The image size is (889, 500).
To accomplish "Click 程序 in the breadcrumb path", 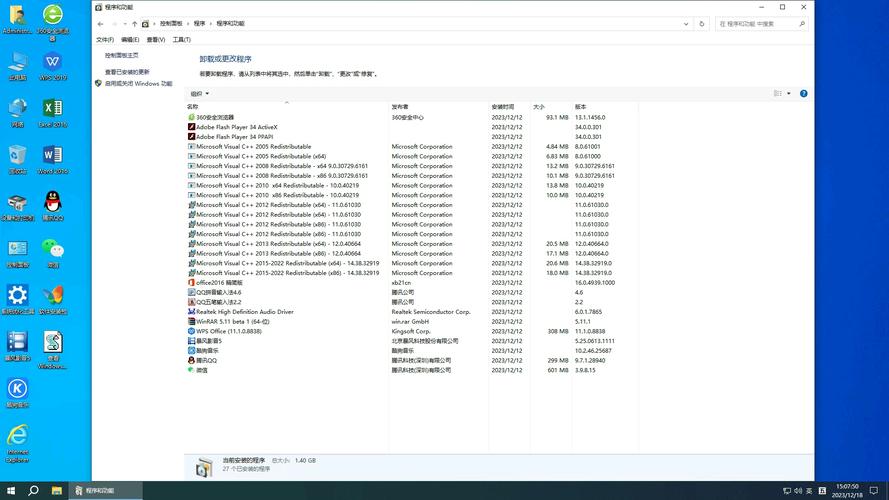I will [200, 24].
